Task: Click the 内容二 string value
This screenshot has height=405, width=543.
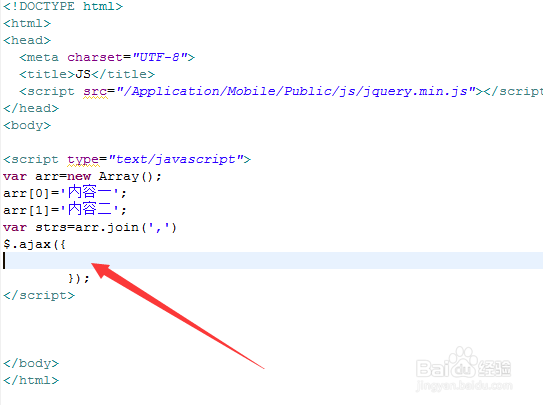Action: coord(90,209)
